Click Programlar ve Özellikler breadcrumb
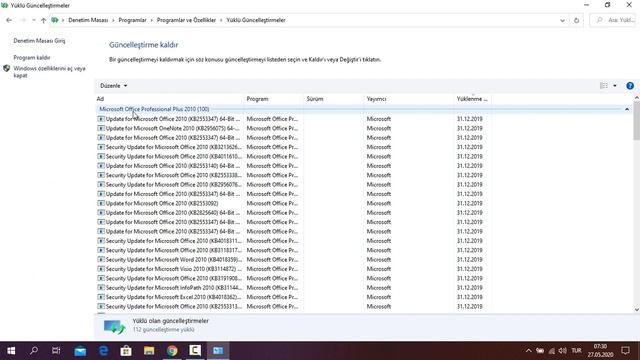 [186, 20]
